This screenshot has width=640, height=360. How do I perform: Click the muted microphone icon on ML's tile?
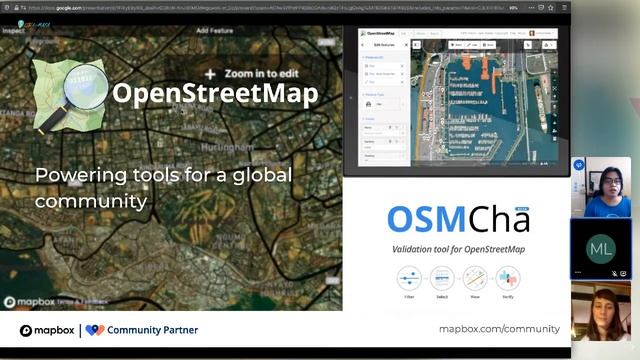(x=615, y=273)
